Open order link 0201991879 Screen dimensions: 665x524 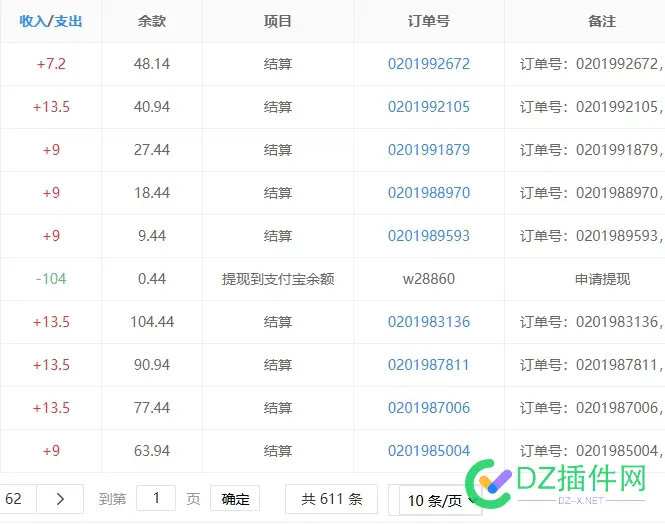point(429,150)
